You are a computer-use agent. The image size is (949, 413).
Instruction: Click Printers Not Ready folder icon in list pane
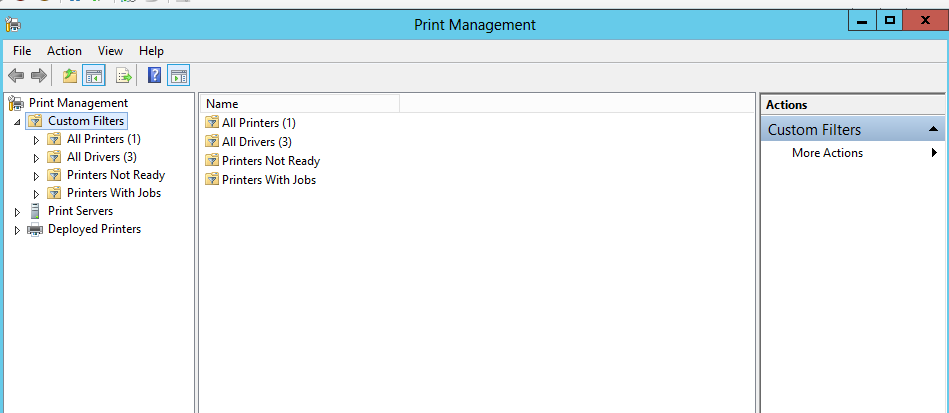click(212, 161)
